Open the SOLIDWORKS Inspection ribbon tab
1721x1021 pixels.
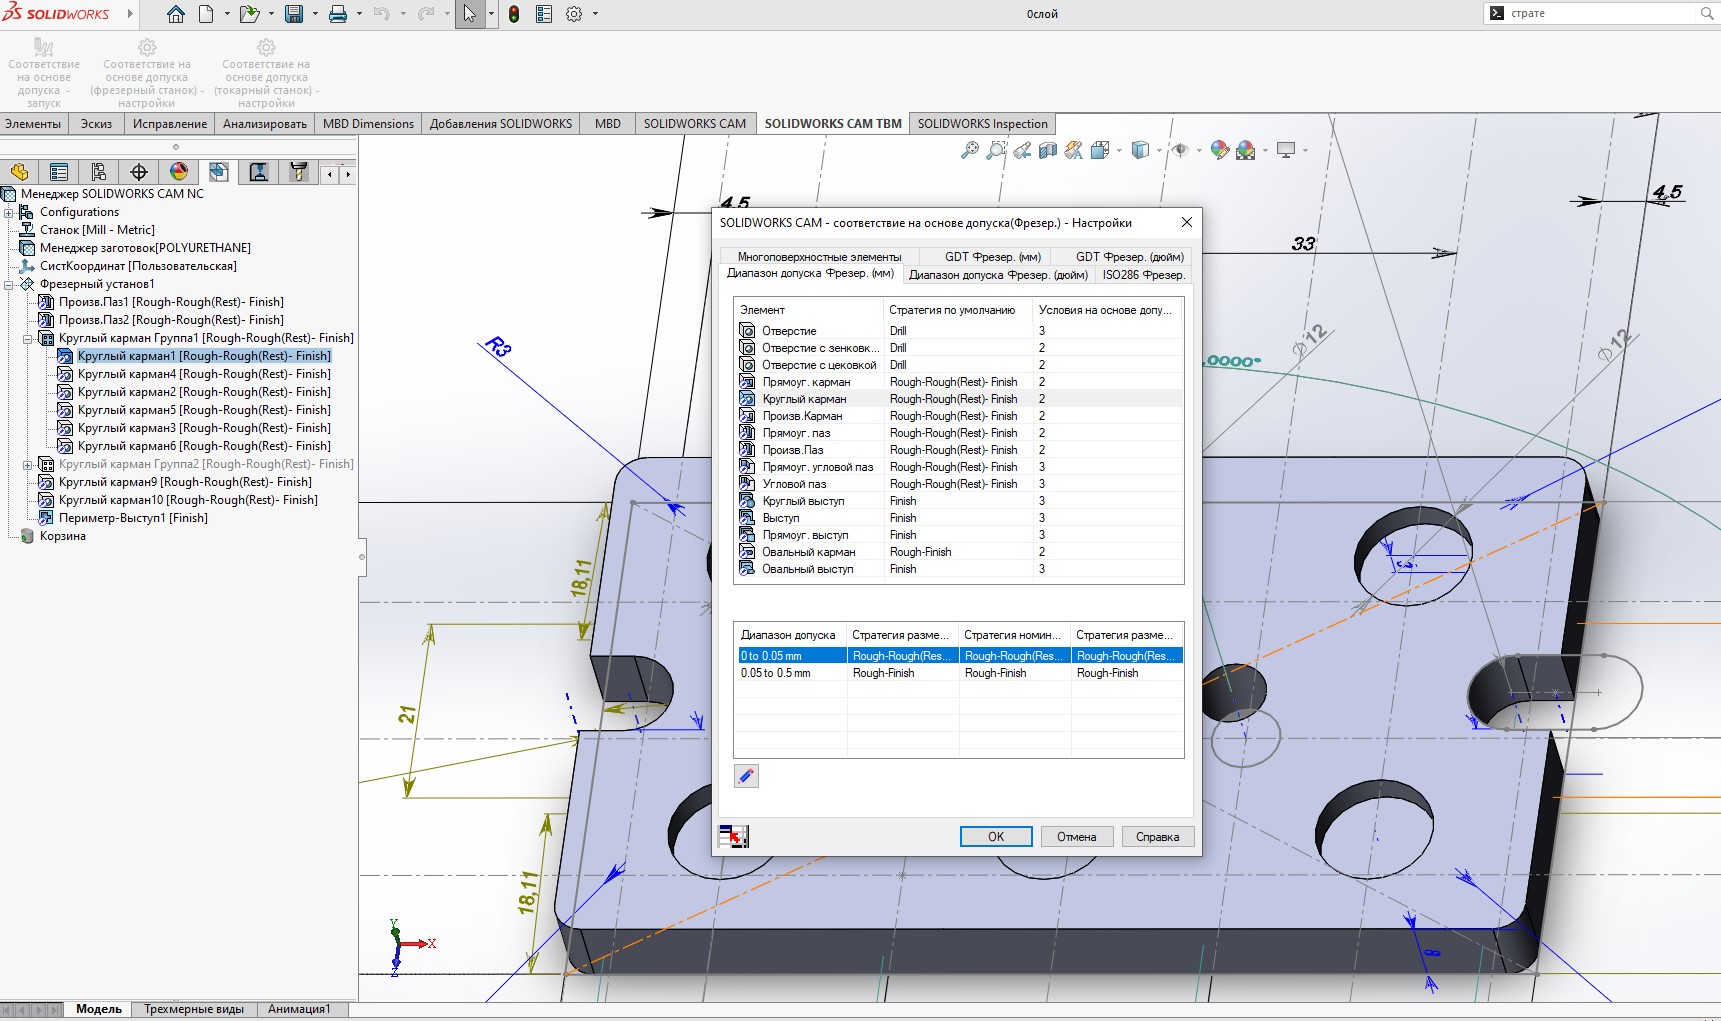coord(982,124)
